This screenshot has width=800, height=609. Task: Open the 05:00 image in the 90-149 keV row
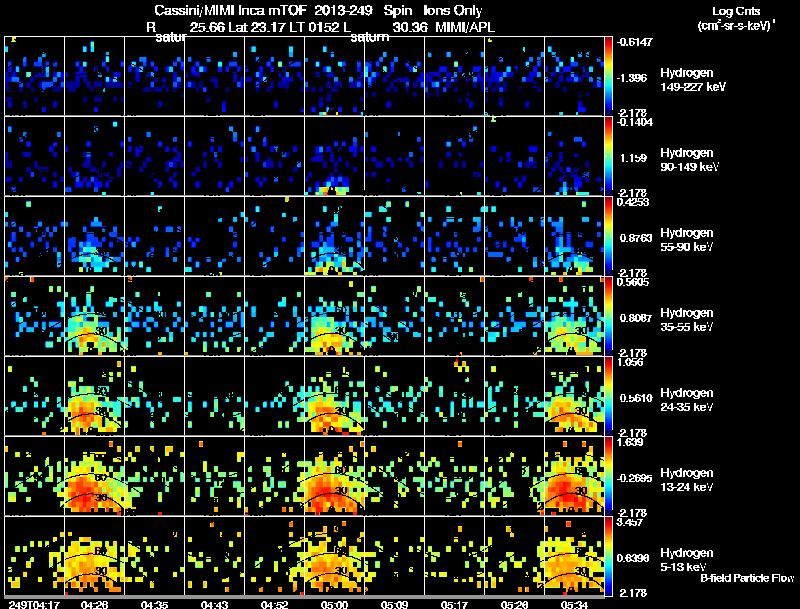click(334, 156)
